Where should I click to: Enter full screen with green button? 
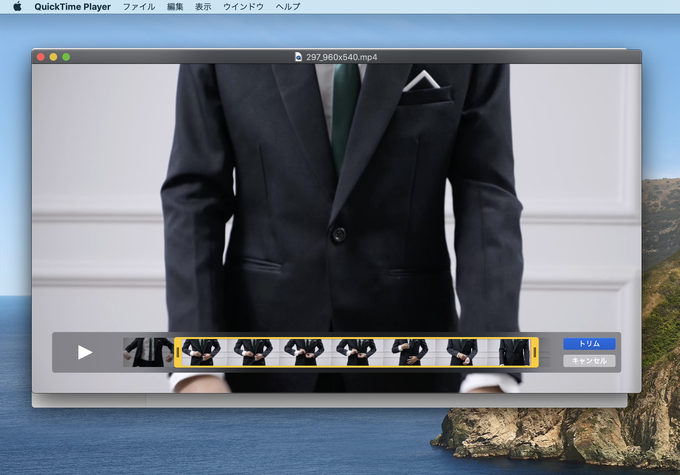tap(66, 57)
